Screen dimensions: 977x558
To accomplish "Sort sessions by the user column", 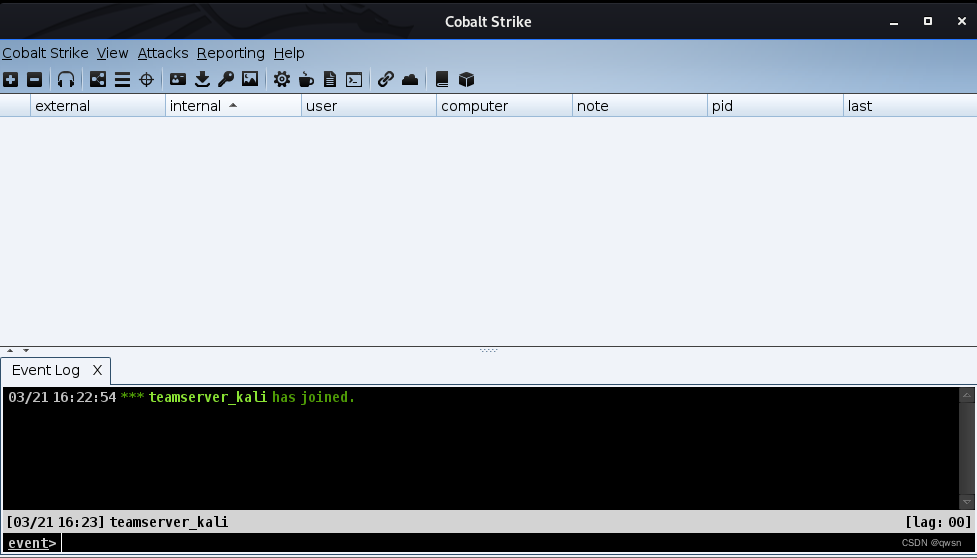I will point(369,106).
